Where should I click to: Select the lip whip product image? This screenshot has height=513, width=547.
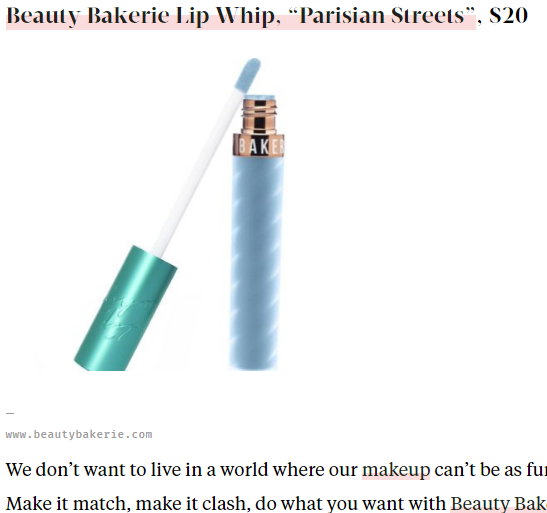click(x=180, y=214)
